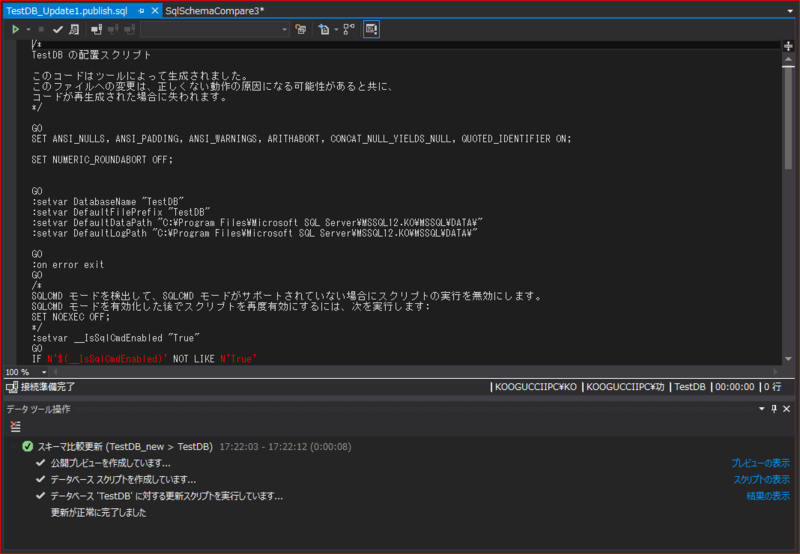The image size is (800, 554).
Task: Click the clear operations list icon
Action: (x=15, y=426)
